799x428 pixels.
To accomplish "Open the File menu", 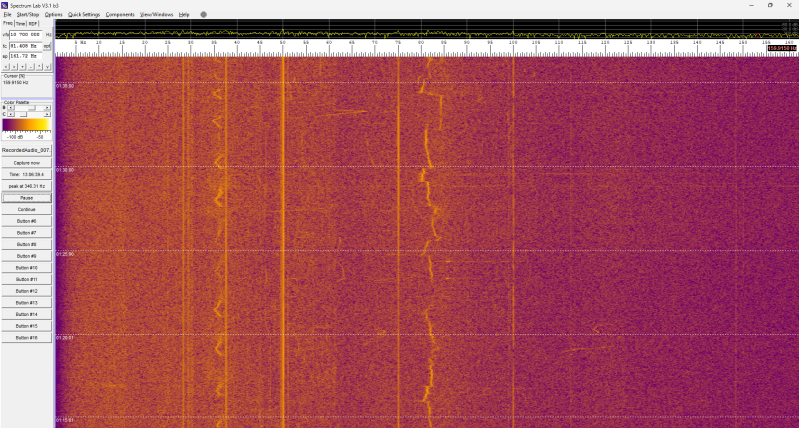I will 7,15.
